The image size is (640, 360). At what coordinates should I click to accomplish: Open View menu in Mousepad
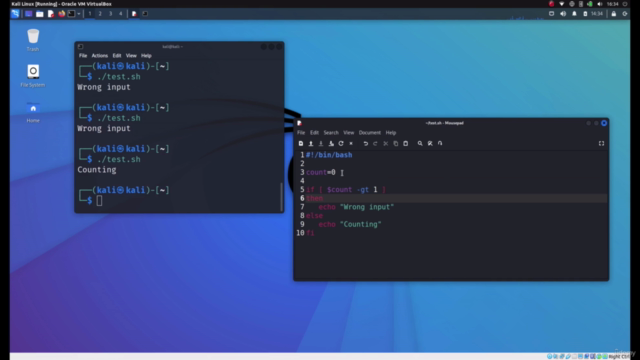click(x=349, y=133)
